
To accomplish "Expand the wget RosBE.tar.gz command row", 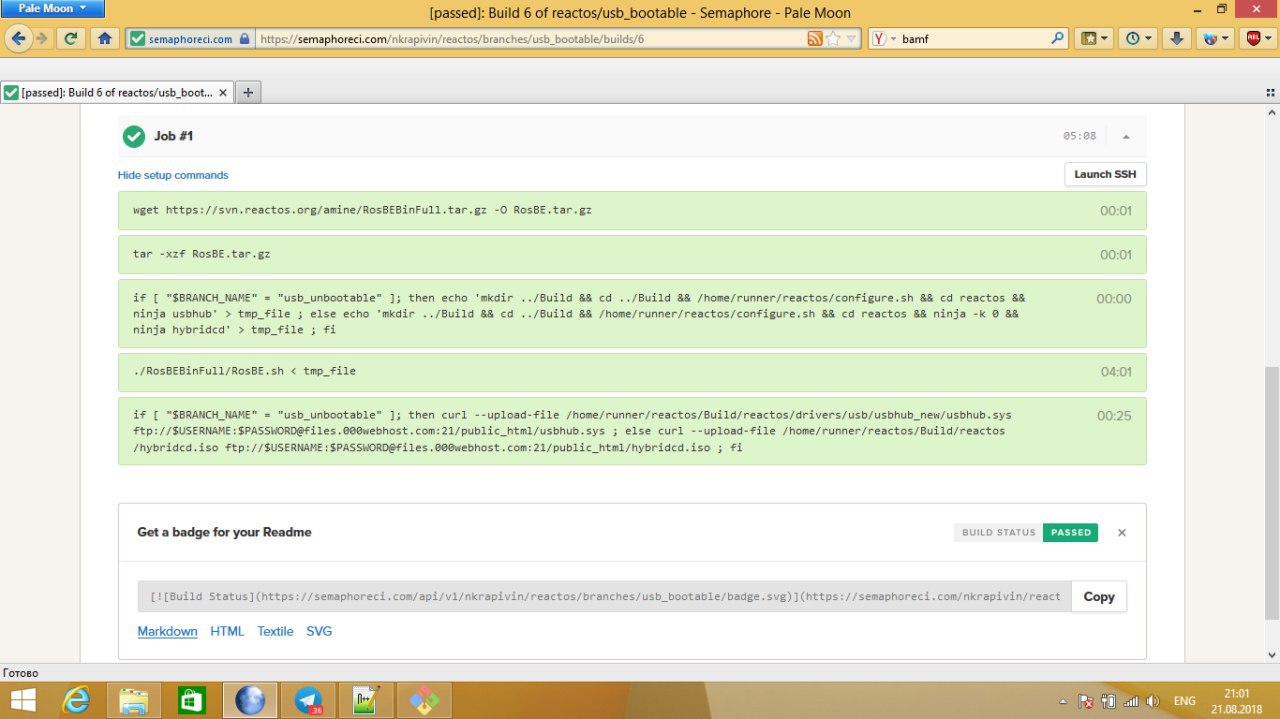I will tap(632, 211).
